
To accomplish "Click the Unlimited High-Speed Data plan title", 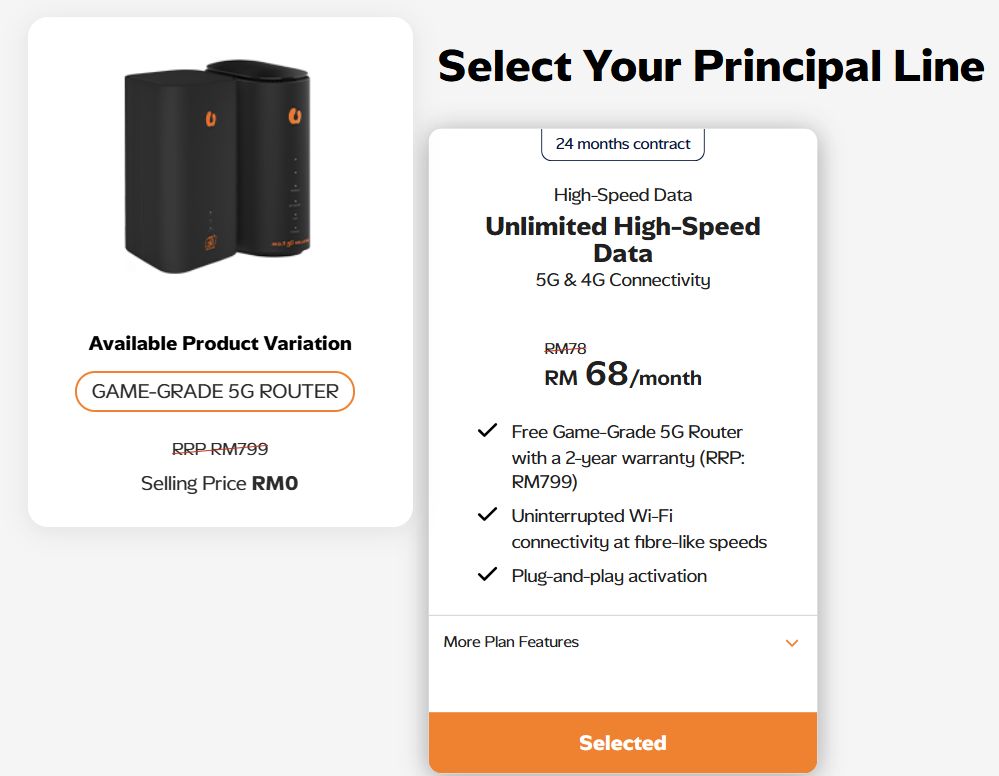I will tap(623, 239).
